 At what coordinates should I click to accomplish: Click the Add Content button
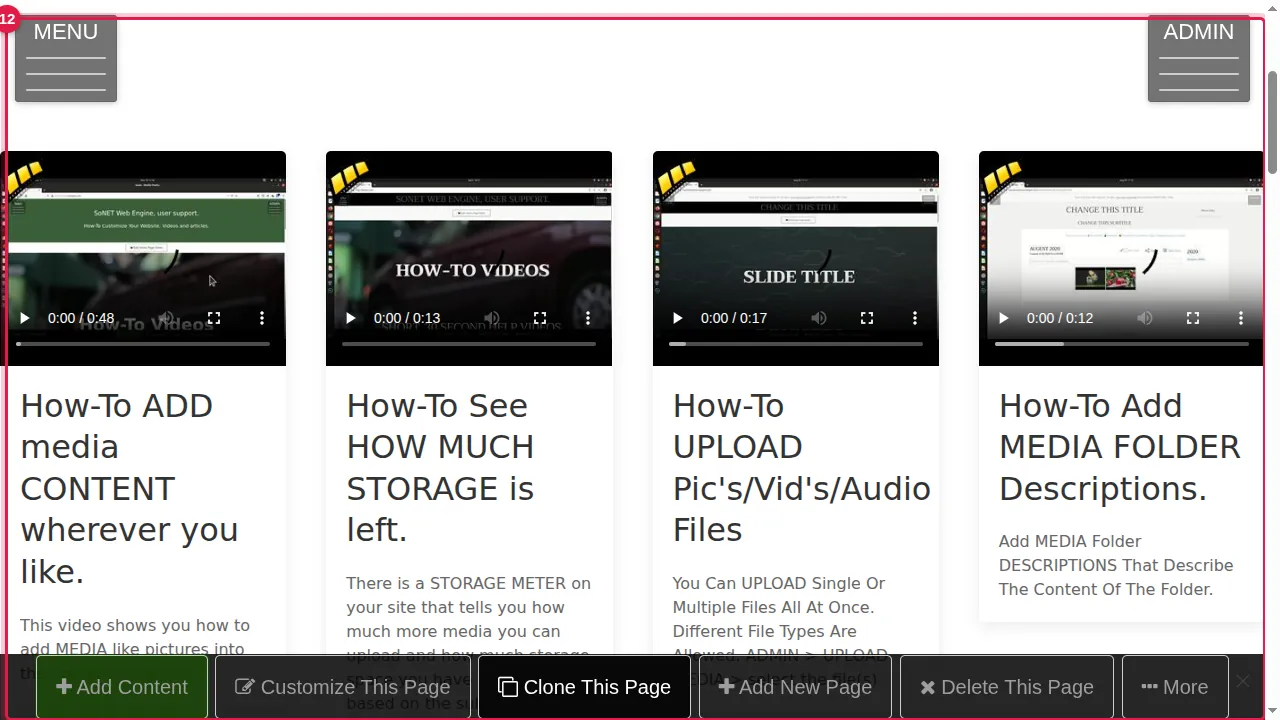click(x=122, y=687)
